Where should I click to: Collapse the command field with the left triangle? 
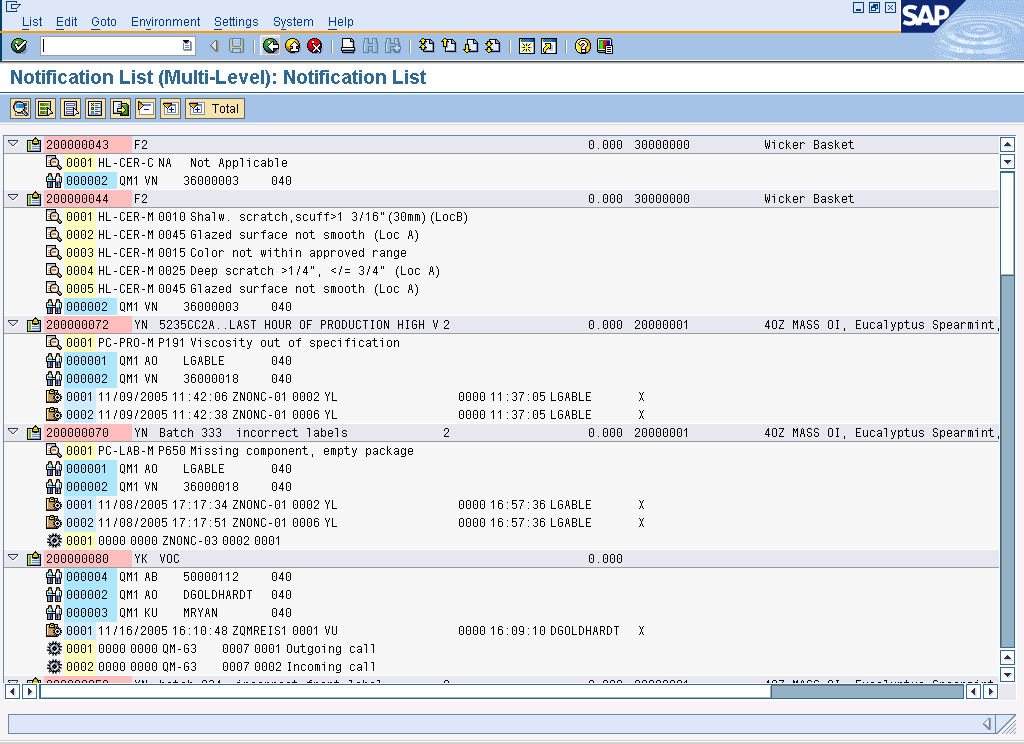tap(214, 46)
